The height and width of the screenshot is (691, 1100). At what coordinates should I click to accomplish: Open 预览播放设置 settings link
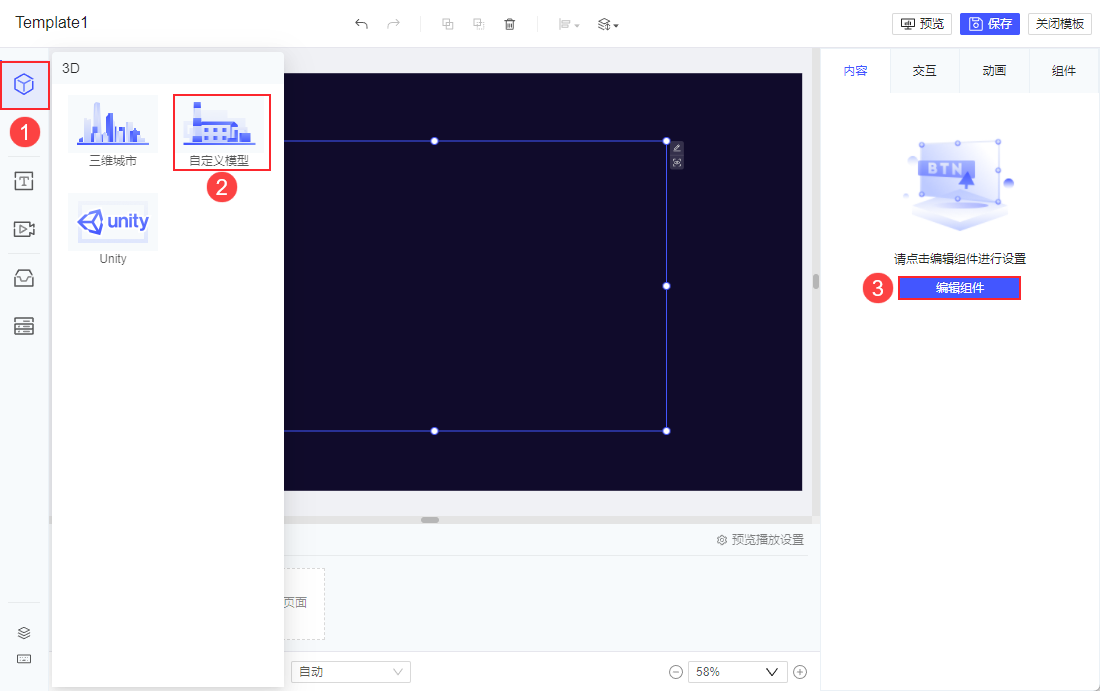click(760, 540)
